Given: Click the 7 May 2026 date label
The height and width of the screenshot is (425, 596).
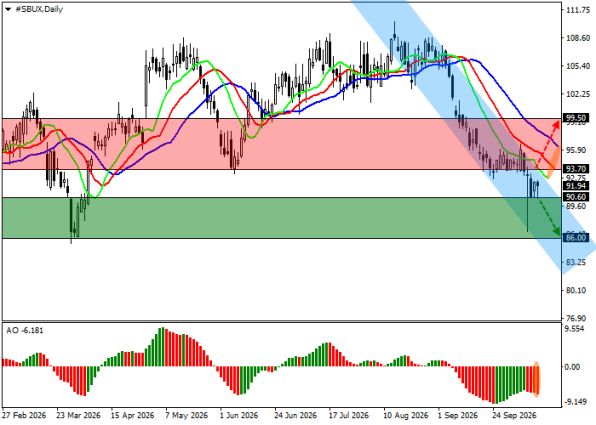Looking at the screenshot, I should point(186,415).
